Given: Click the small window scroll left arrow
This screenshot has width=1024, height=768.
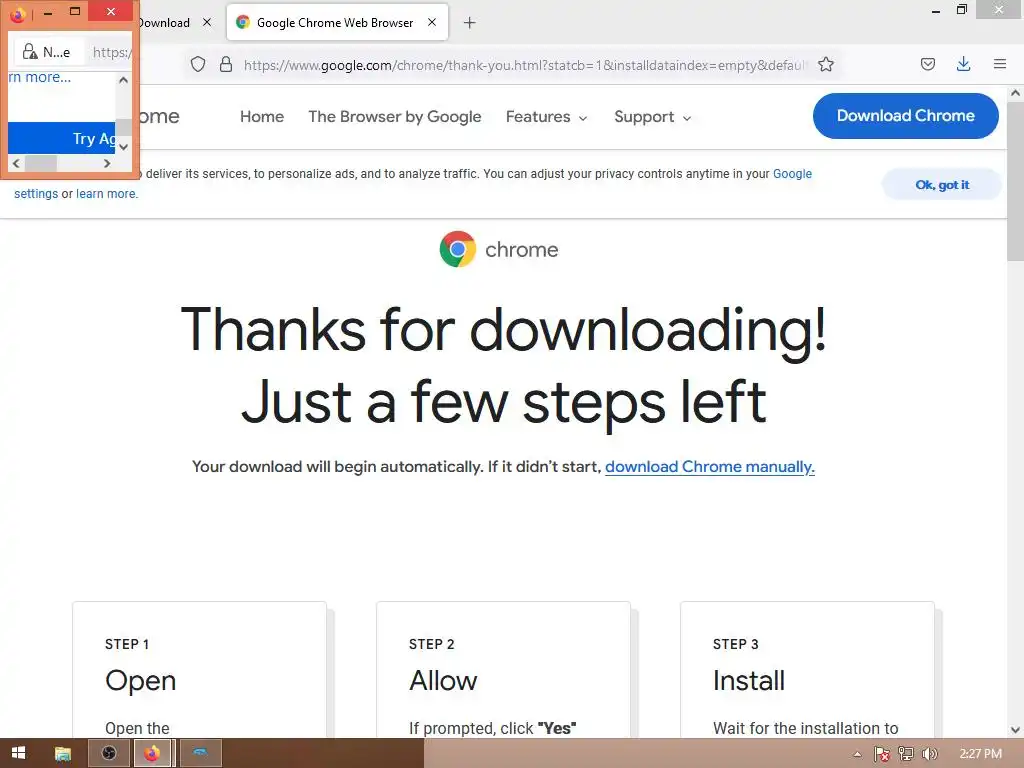Looking at the screenshot, I should point(16,163).
